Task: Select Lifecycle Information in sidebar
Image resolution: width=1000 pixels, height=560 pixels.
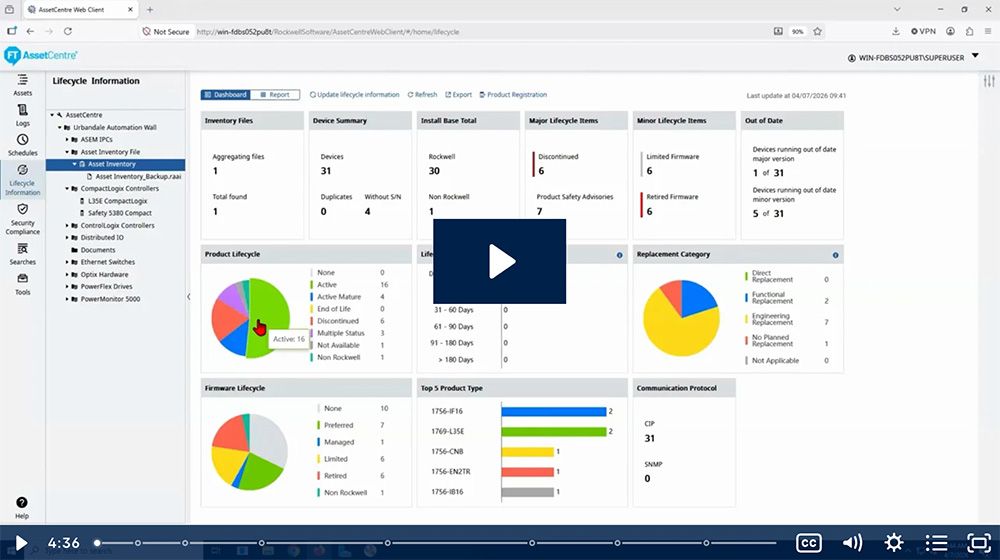Action: tap(22, 179)
